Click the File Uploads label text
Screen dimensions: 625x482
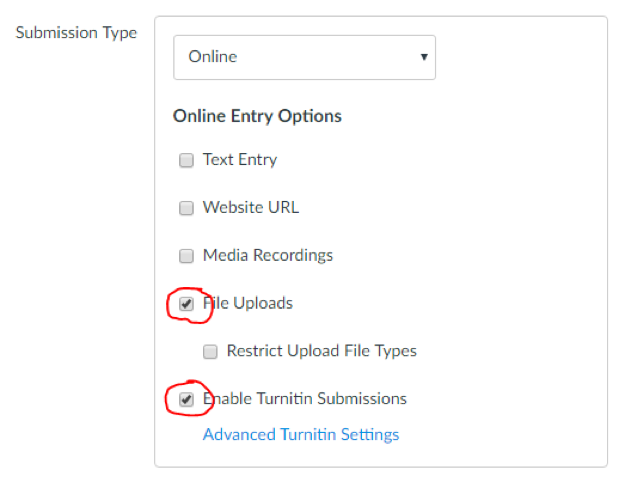(248, 303)
